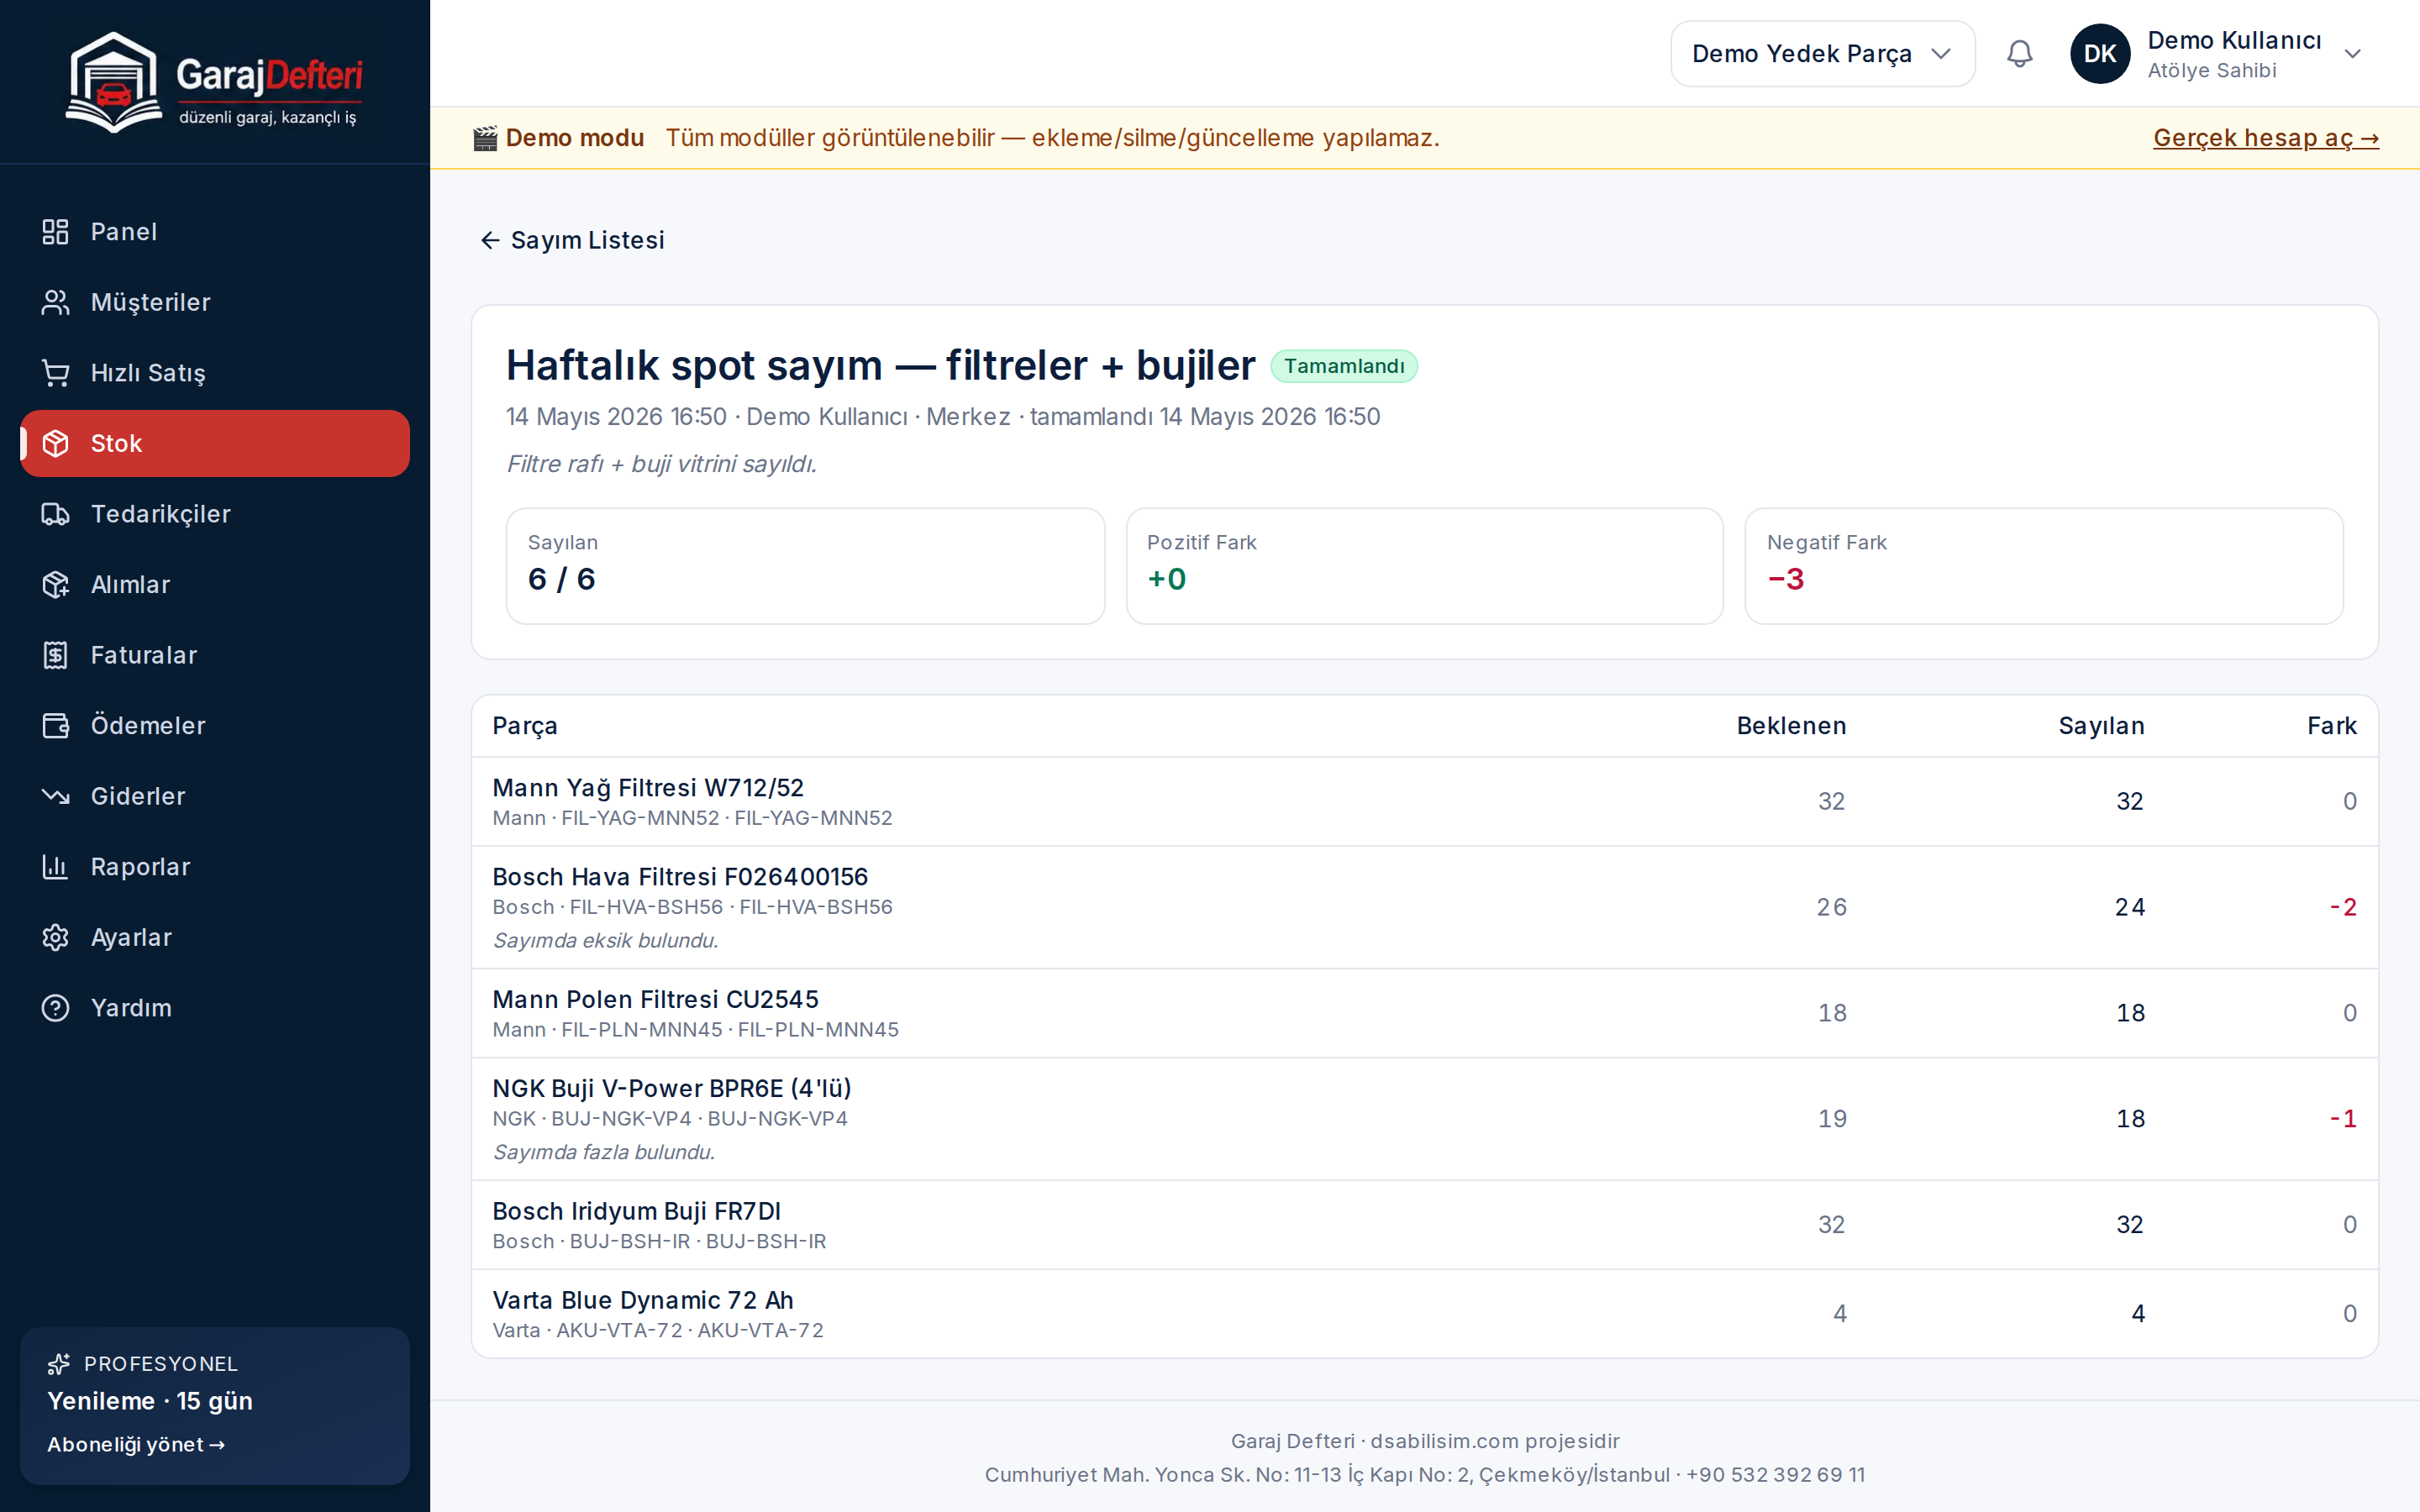Click the Gerçek hesap aç link
This screenshot has width=2420, height=1512.
pyautogui.click(x=2265, y=138)
